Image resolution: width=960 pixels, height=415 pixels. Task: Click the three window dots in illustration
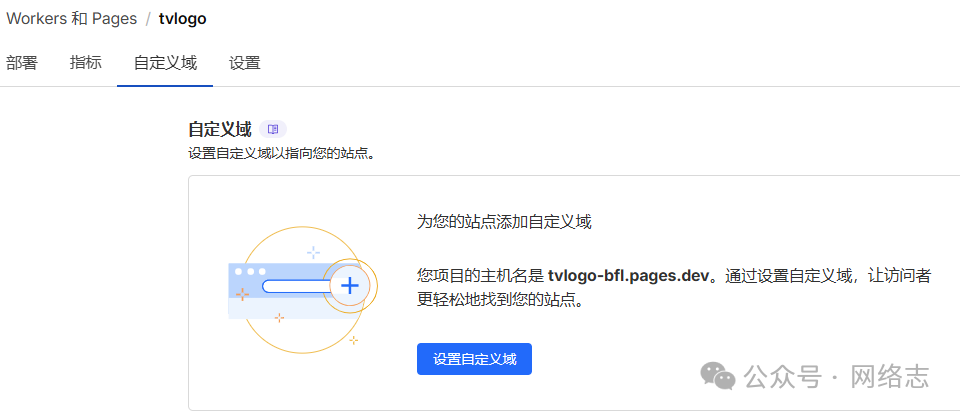click(249, 271)
